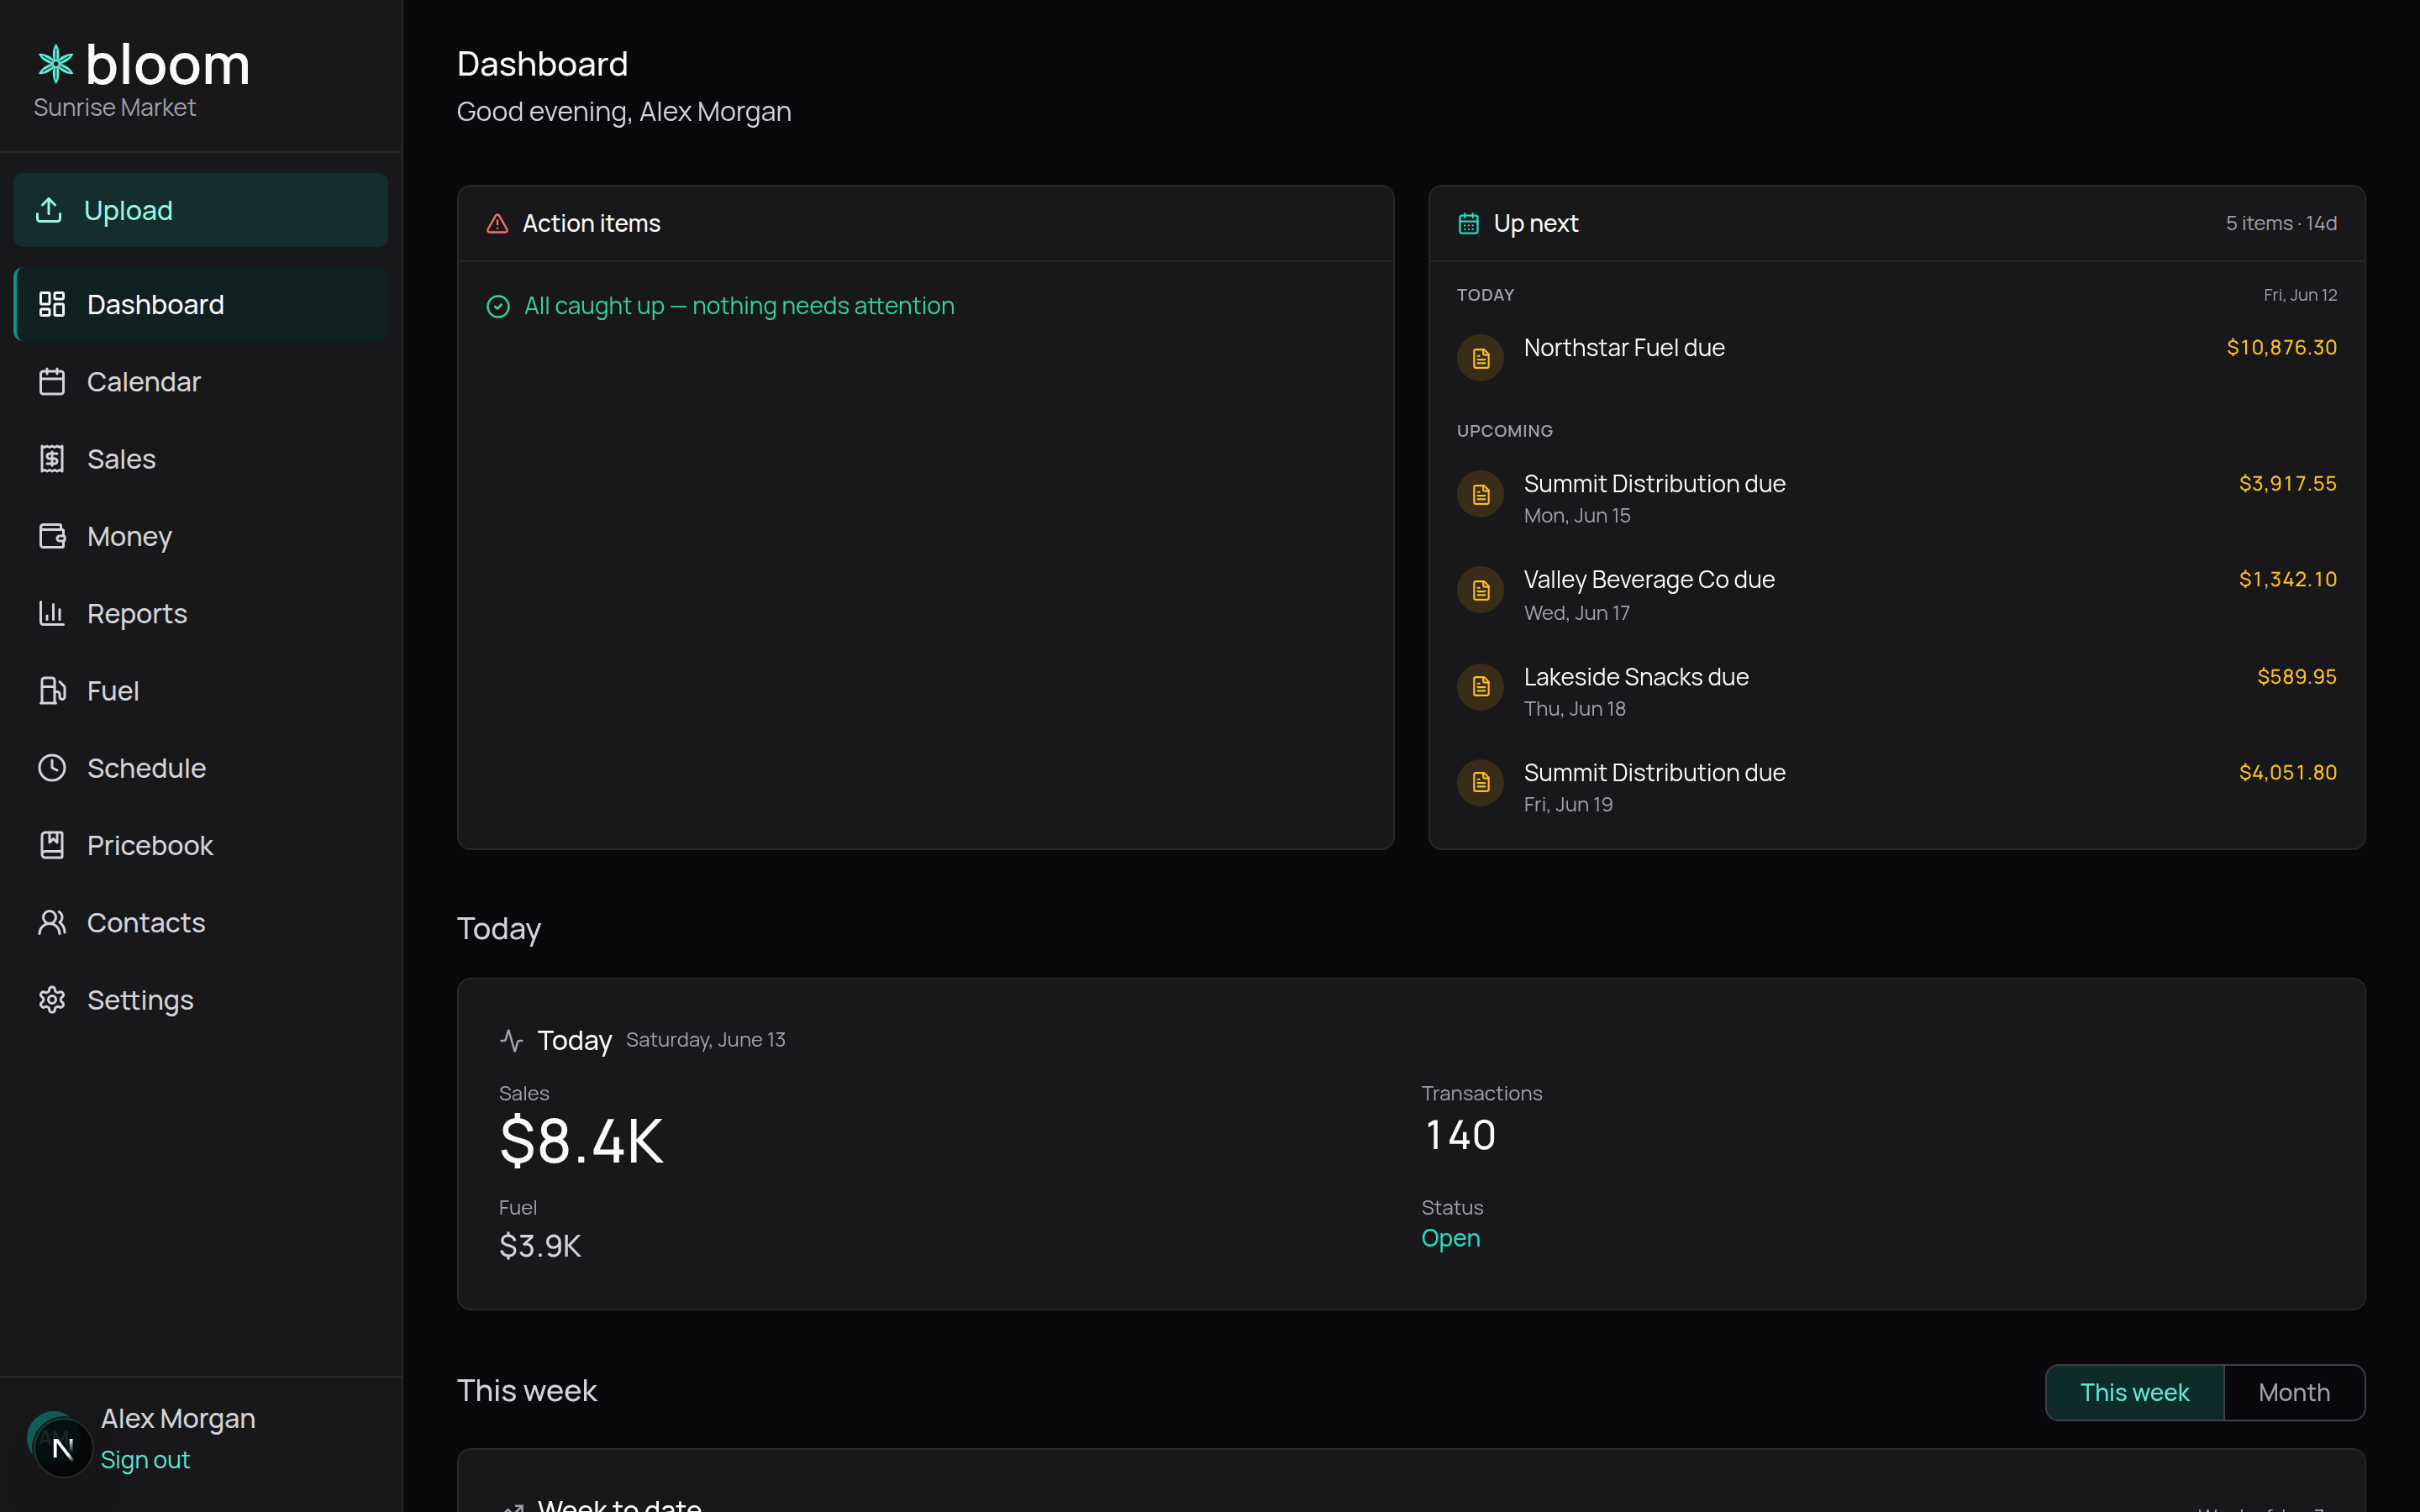Viewport: 2420px width, 1512px height.
Task: Click the 140 transactions value
Action: pyautogui.click(x=1460, y=1135)
